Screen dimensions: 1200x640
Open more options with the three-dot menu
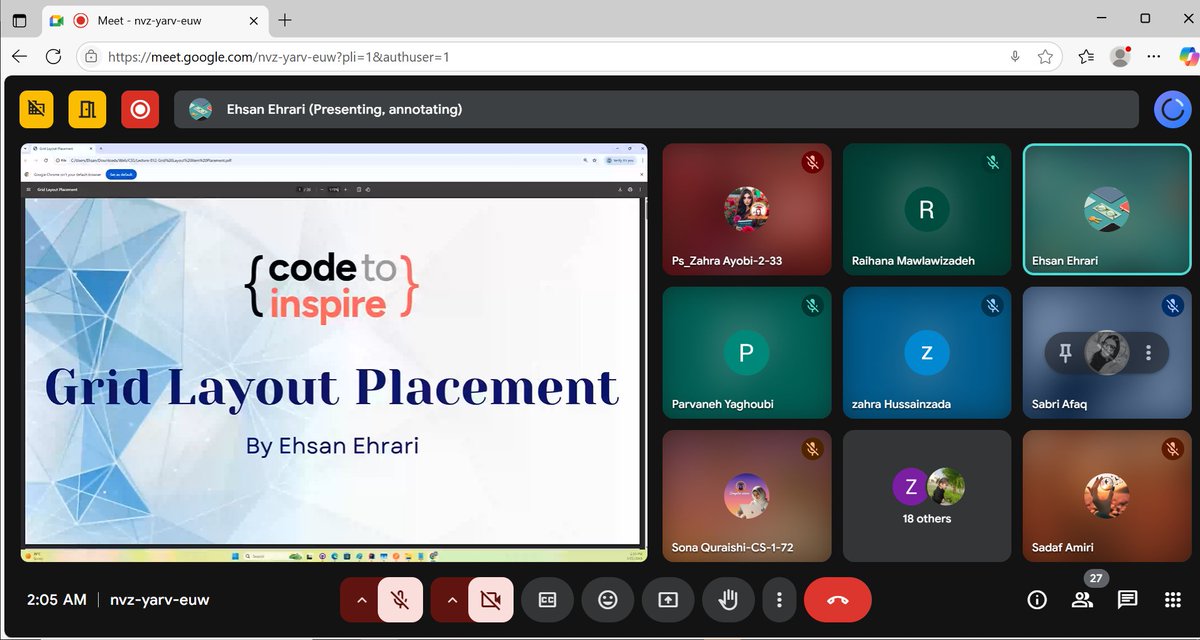pyautogui.click(x=779, y=600)
